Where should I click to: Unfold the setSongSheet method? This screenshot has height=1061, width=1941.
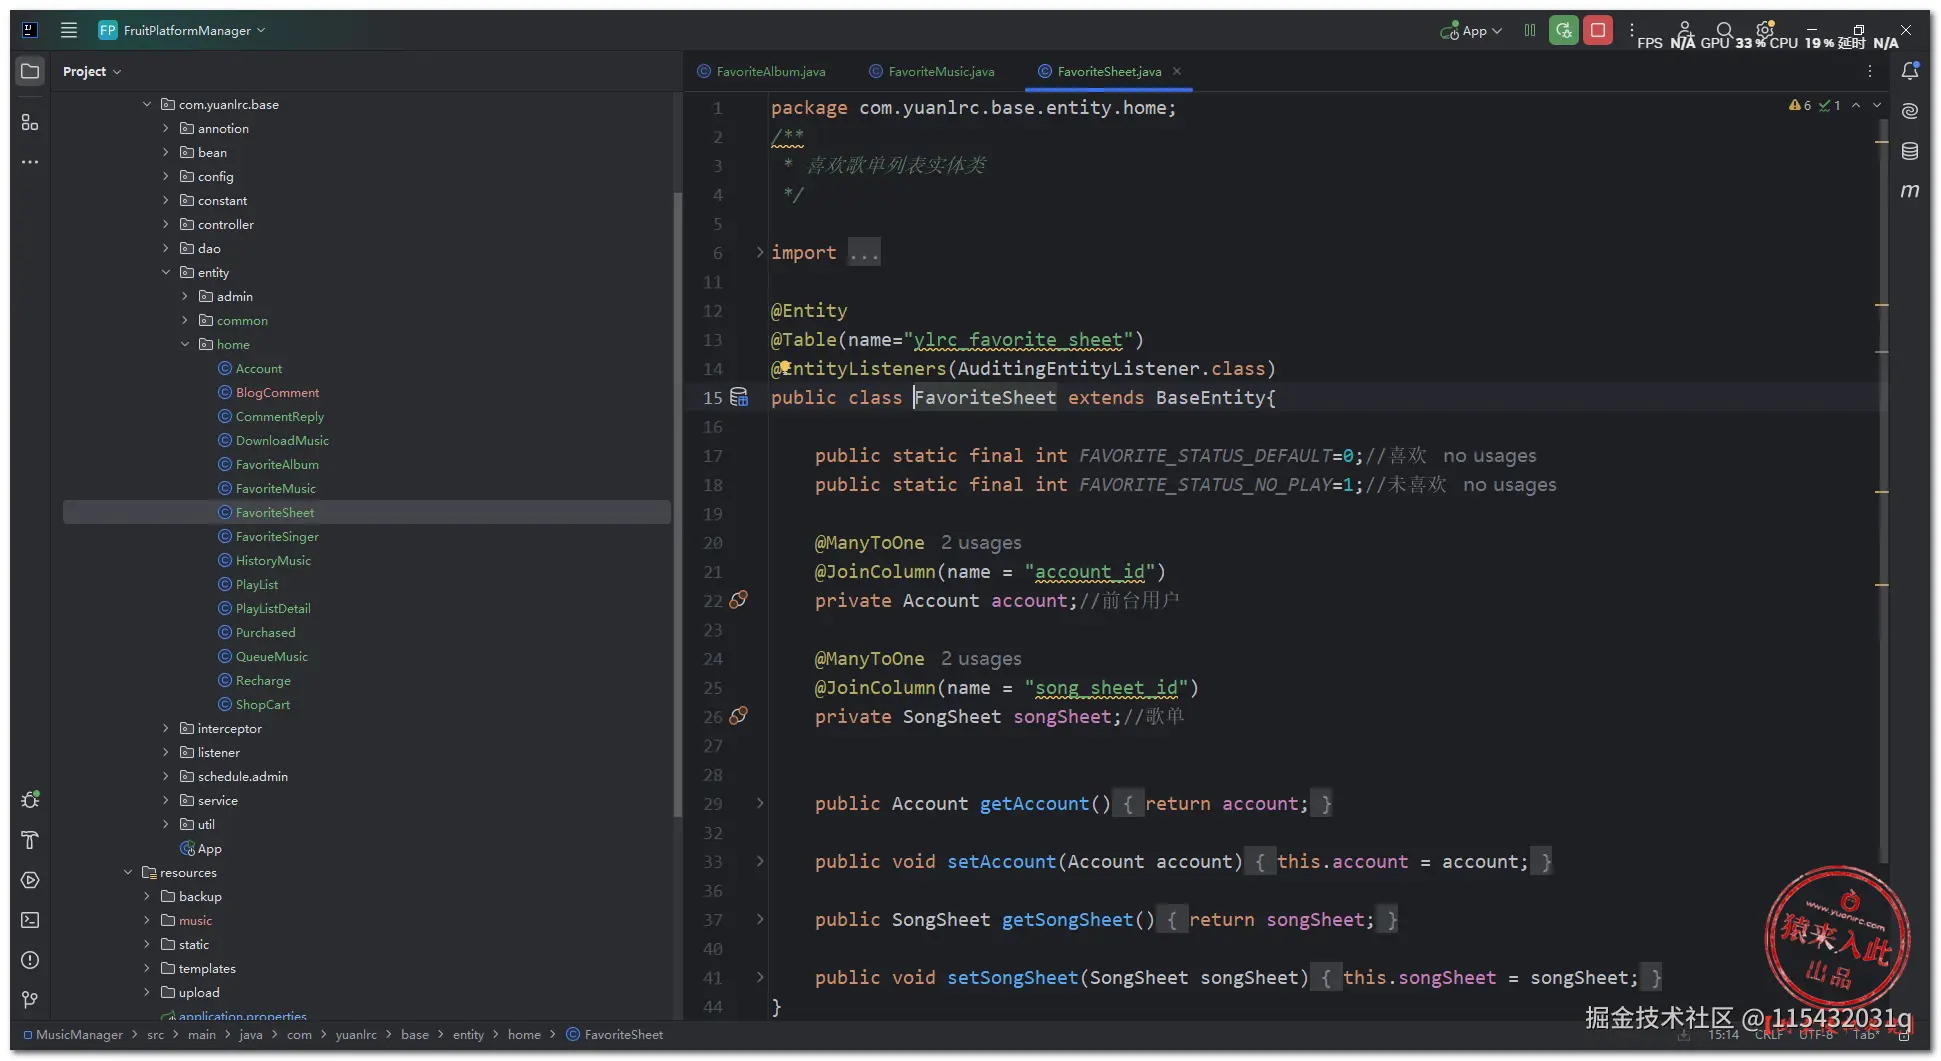760,977
